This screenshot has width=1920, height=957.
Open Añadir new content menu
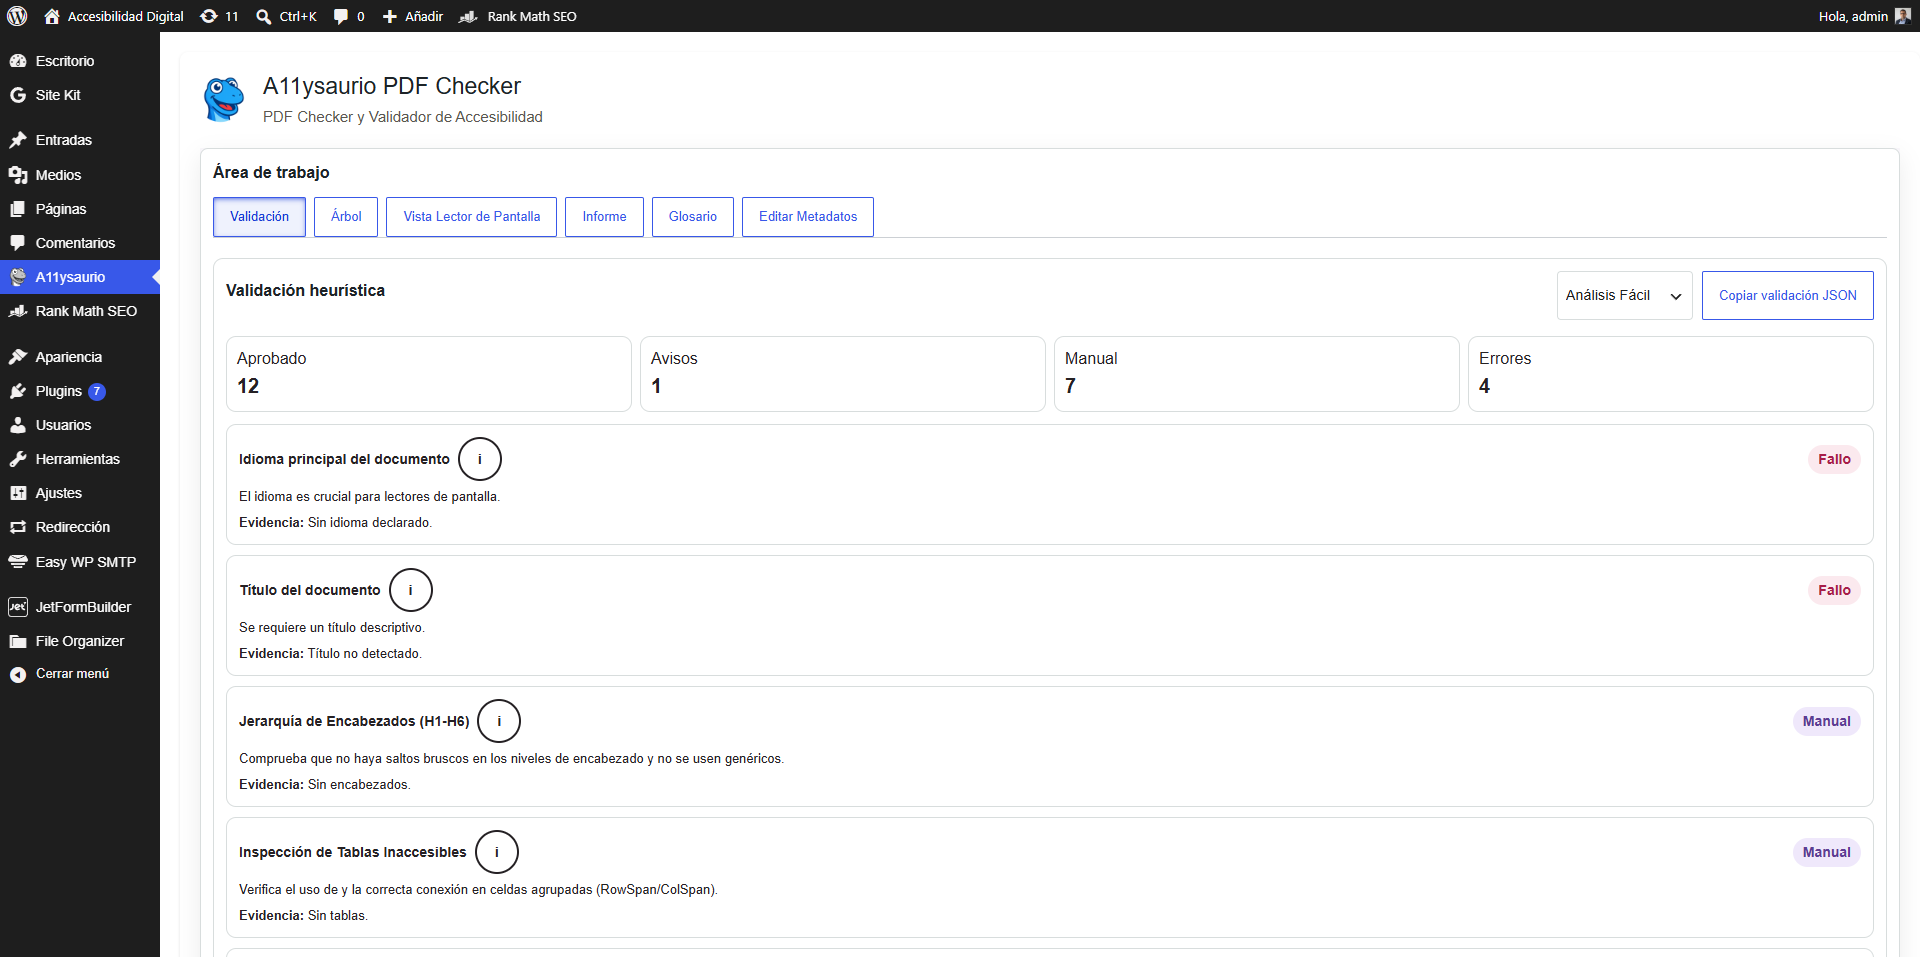tap(413, 16)
